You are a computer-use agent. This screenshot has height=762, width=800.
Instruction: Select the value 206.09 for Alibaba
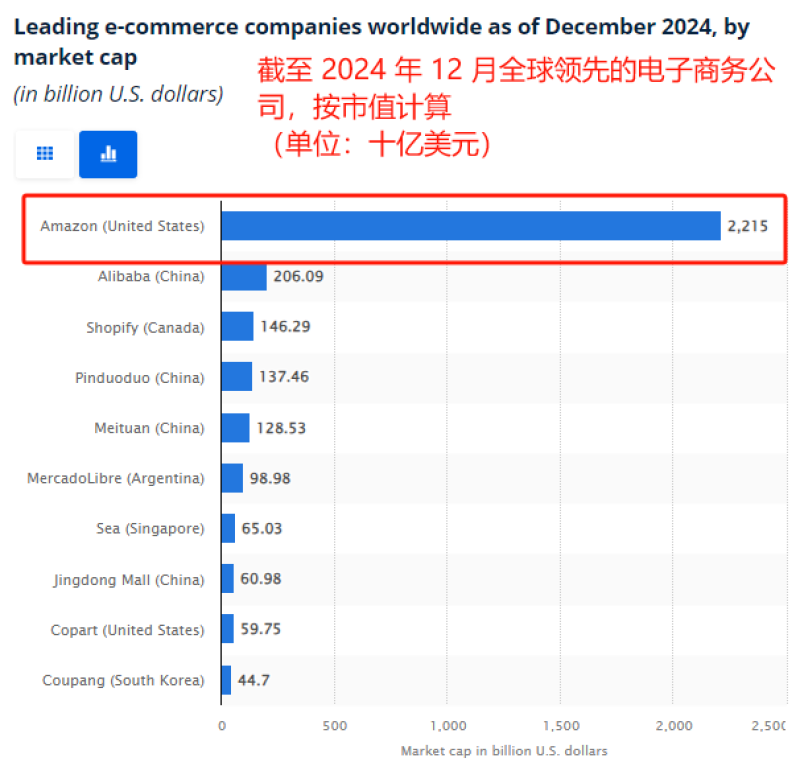(x=298, y=276)
